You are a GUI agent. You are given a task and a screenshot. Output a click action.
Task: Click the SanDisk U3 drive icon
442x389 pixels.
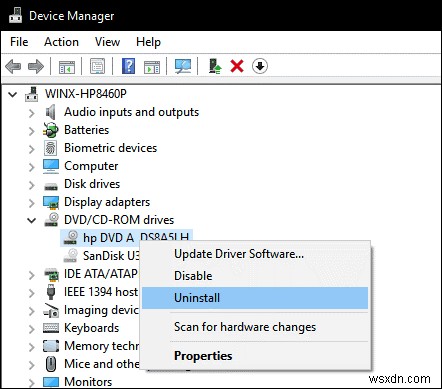(x=71, y=256)
